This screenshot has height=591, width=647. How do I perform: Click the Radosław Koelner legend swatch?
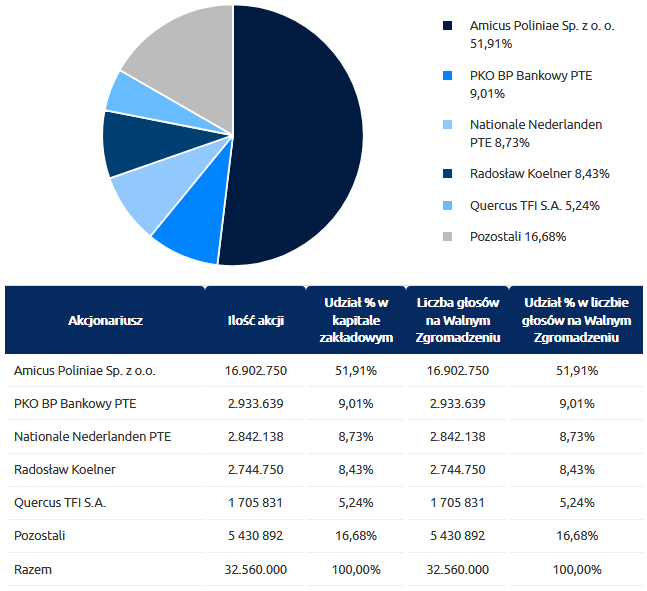(x=447, y=174)
